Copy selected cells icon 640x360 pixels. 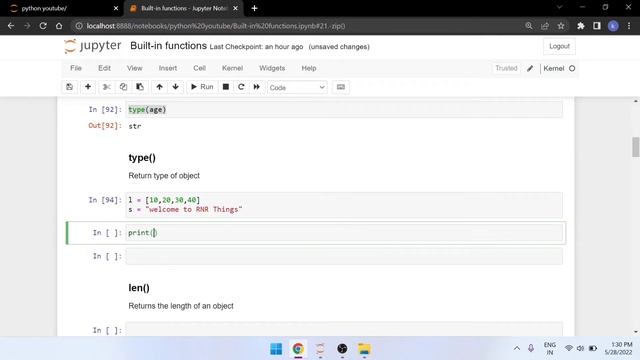[x=123, y=87]
